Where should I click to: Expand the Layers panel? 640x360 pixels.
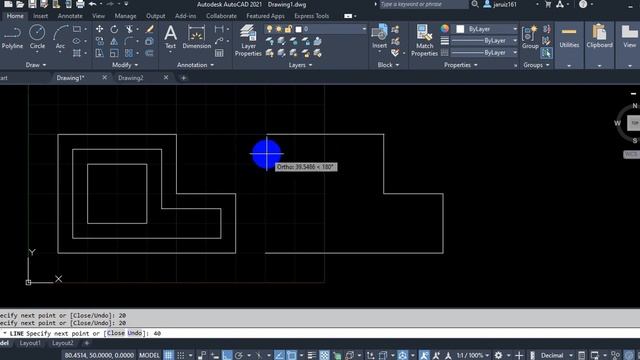click(x=300, y=65)
